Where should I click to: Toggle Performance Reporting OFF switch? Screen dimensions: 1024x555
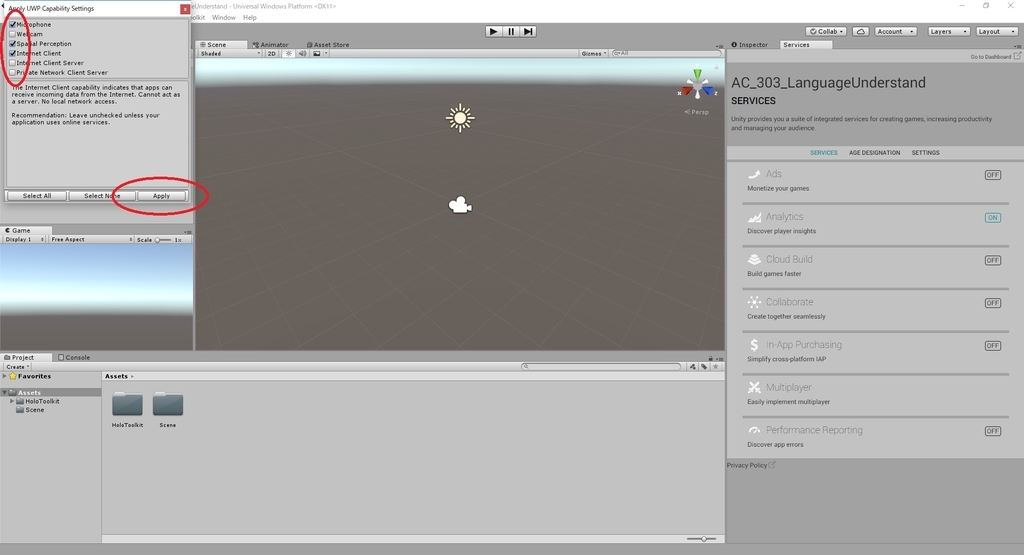click(x=993, y=431)
